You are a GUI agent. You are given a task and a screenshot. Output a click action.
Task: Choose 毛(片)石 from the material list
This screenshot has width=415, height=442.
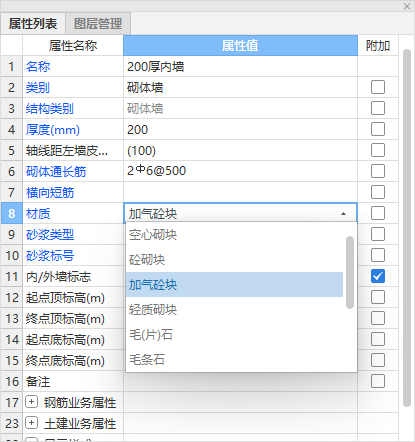pyautogui.click(x=234, y=335)
